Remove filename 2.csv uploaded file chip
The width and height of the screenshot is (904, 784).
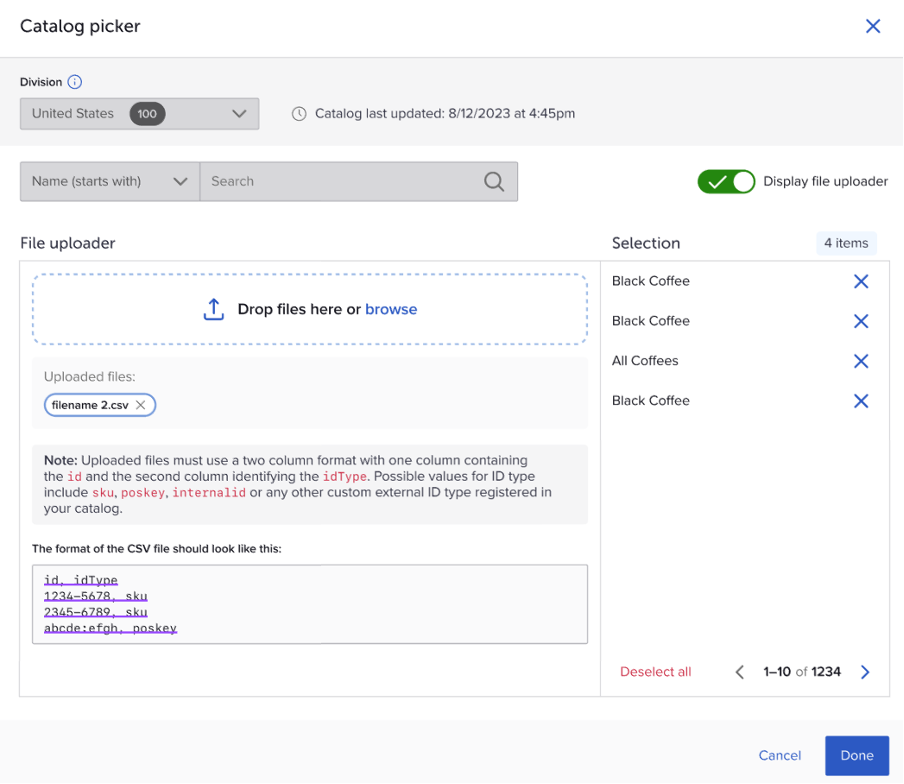141,405
